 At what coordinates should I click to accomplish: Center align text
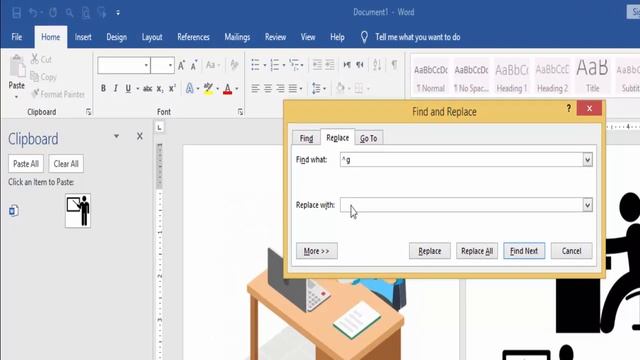[268, 88]
